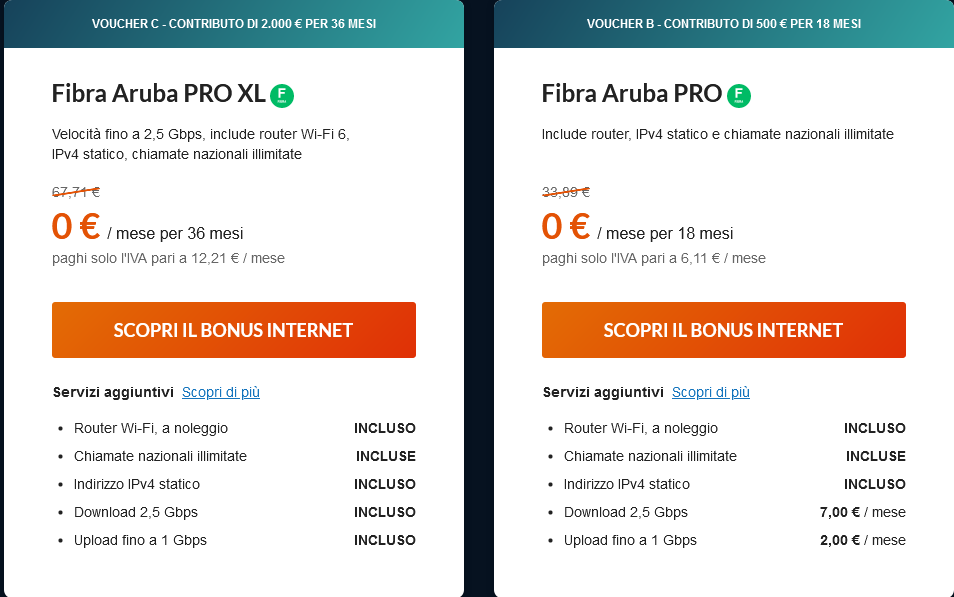Click Router Wi-Fi a noleggio in PRO XL list
Image resolution: width=954 pixels, height=597 pixels.
pos(151,428)
